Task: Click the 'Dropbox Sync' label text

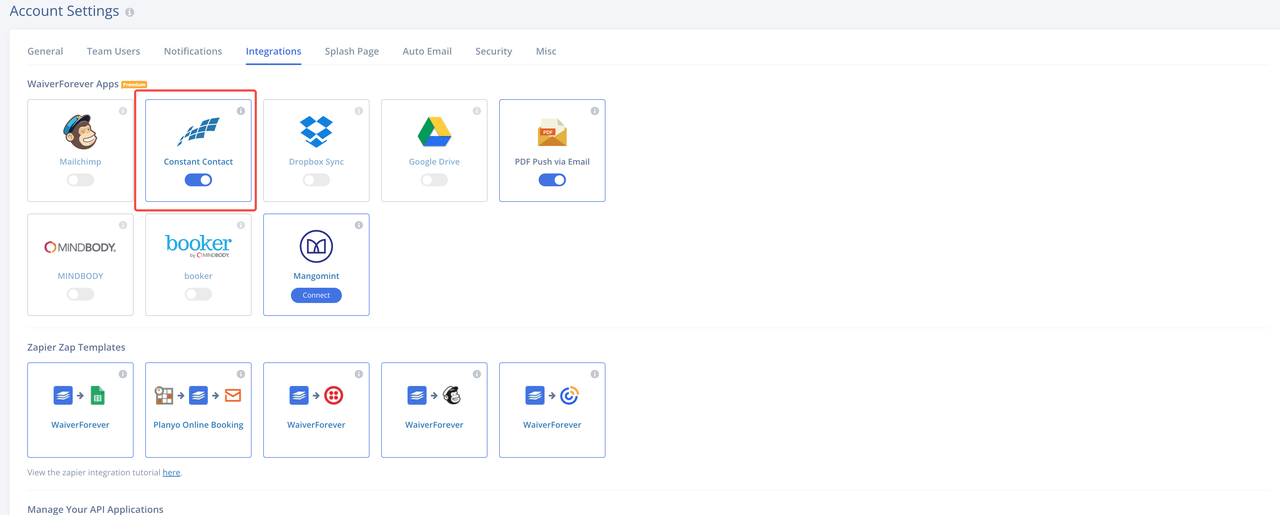Action: pyautogui.click(x=316, y=161)
